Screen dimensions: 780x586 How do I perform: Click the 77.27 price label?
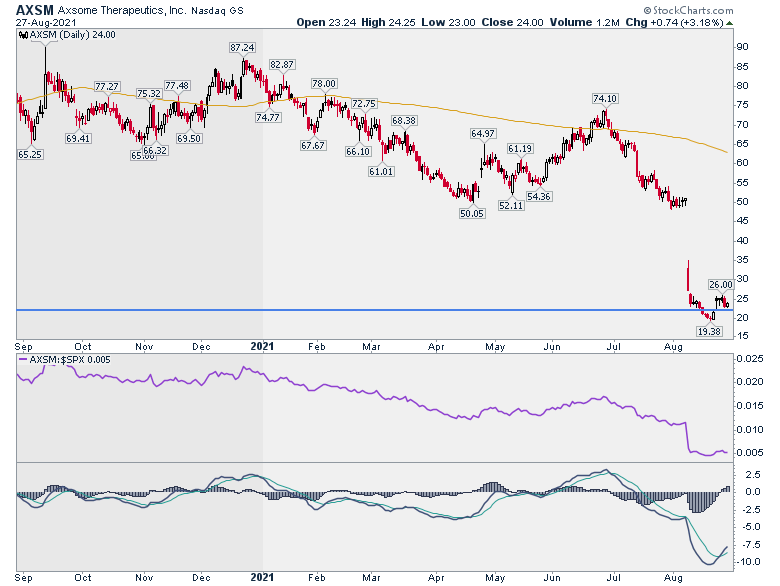107,87
